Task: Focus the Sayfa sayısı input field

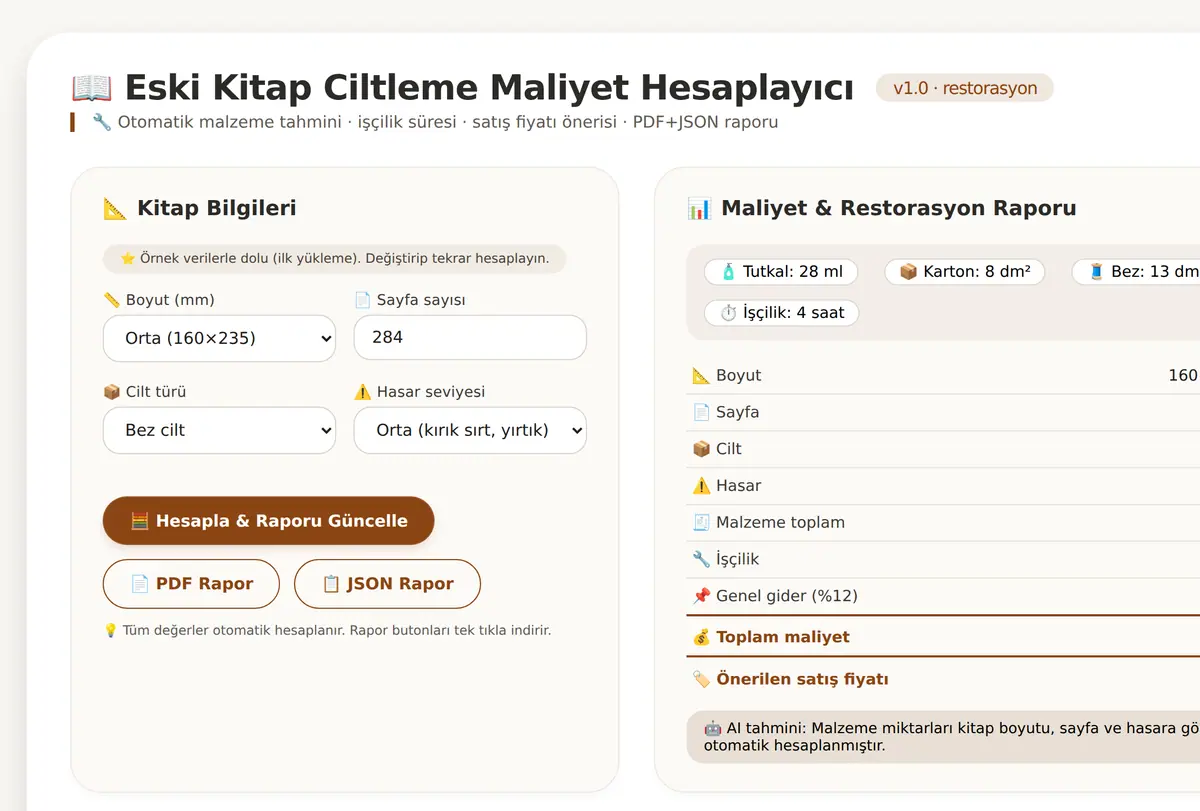Action: 470,338
